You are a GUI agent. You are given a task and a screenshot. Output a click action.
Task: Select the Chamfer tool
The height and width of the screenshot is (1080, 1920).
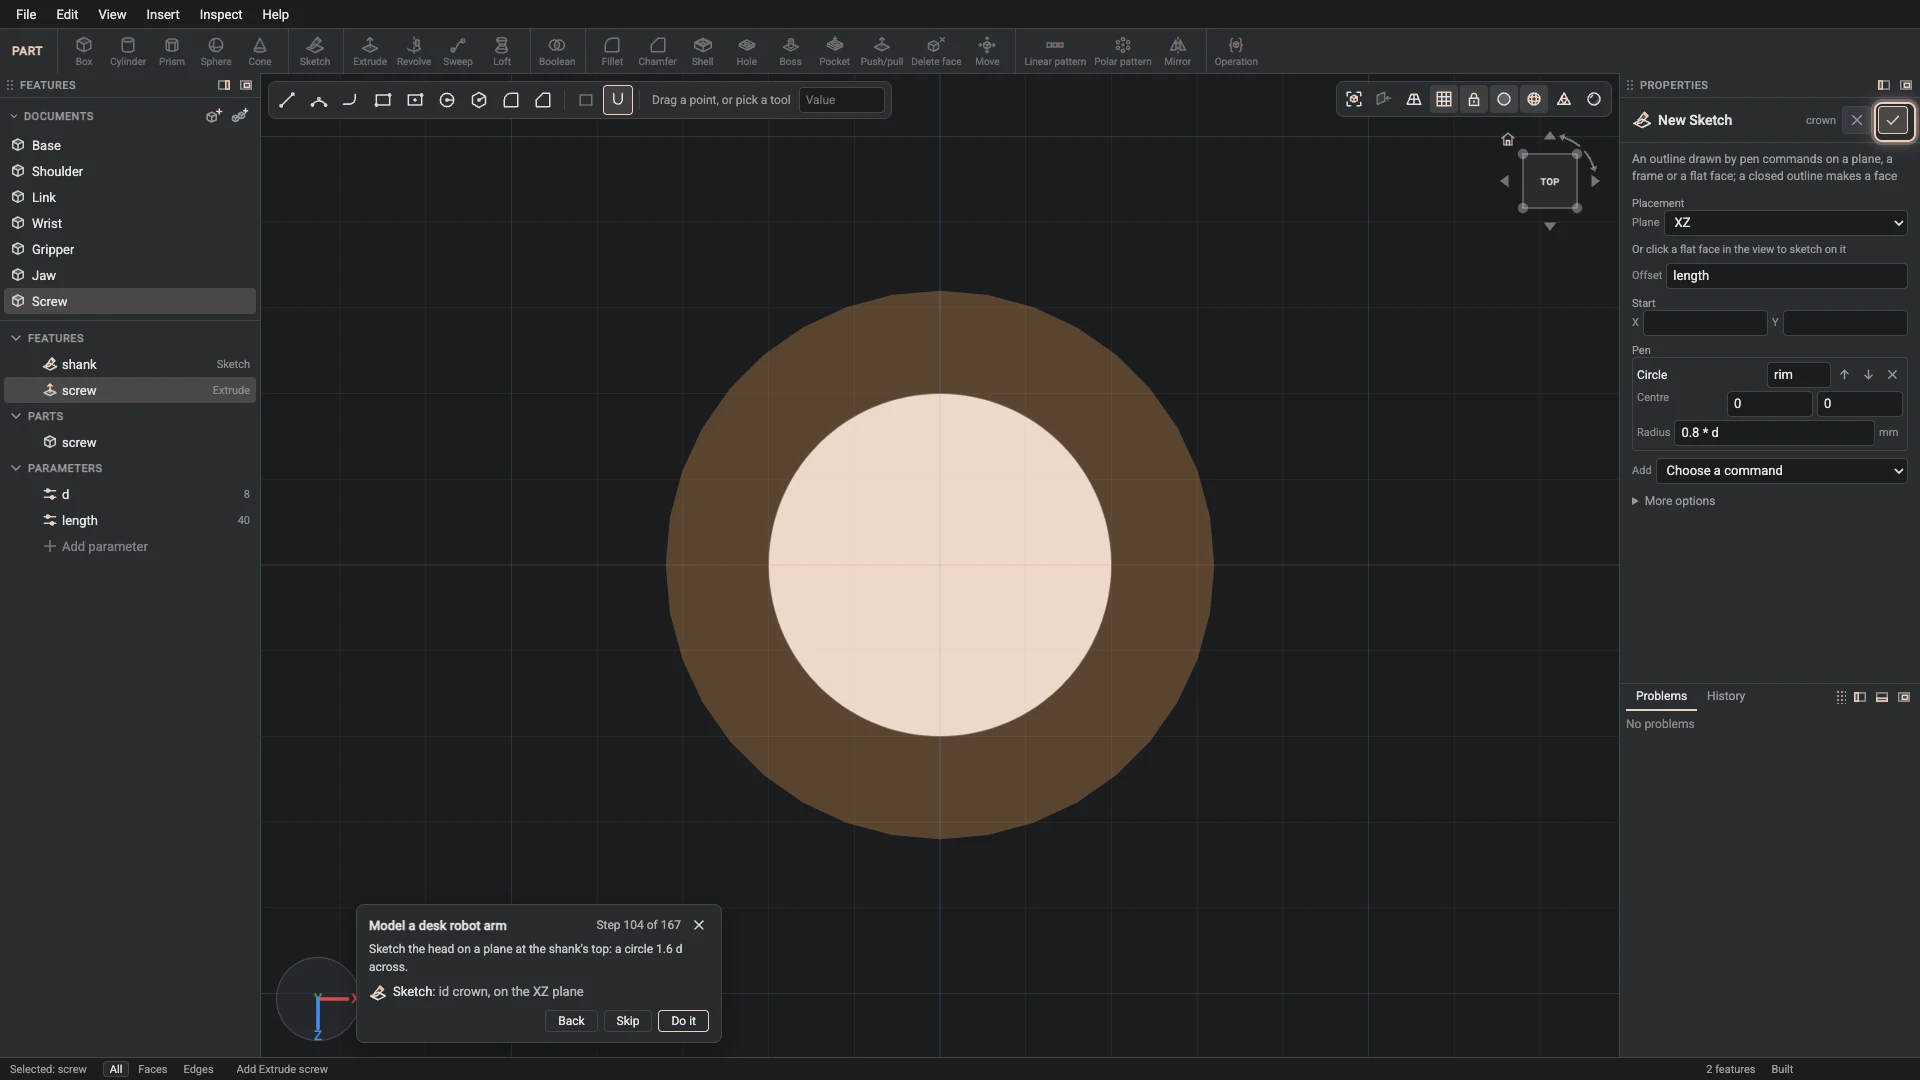[657, 51]
